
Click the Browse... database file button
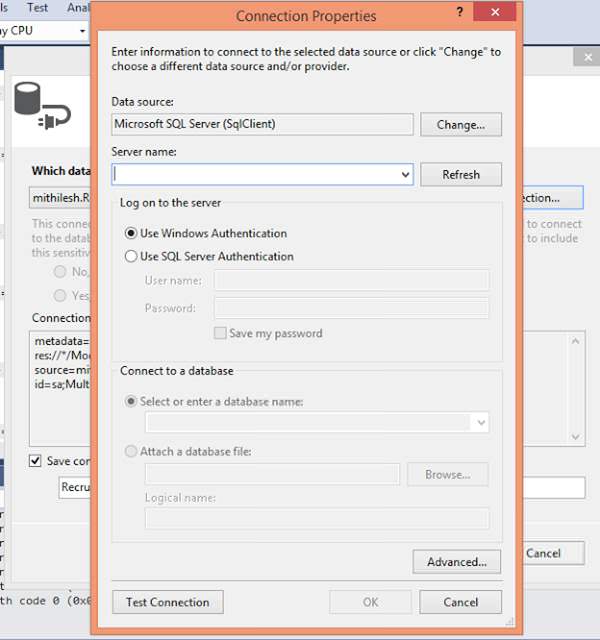point(448,474)
